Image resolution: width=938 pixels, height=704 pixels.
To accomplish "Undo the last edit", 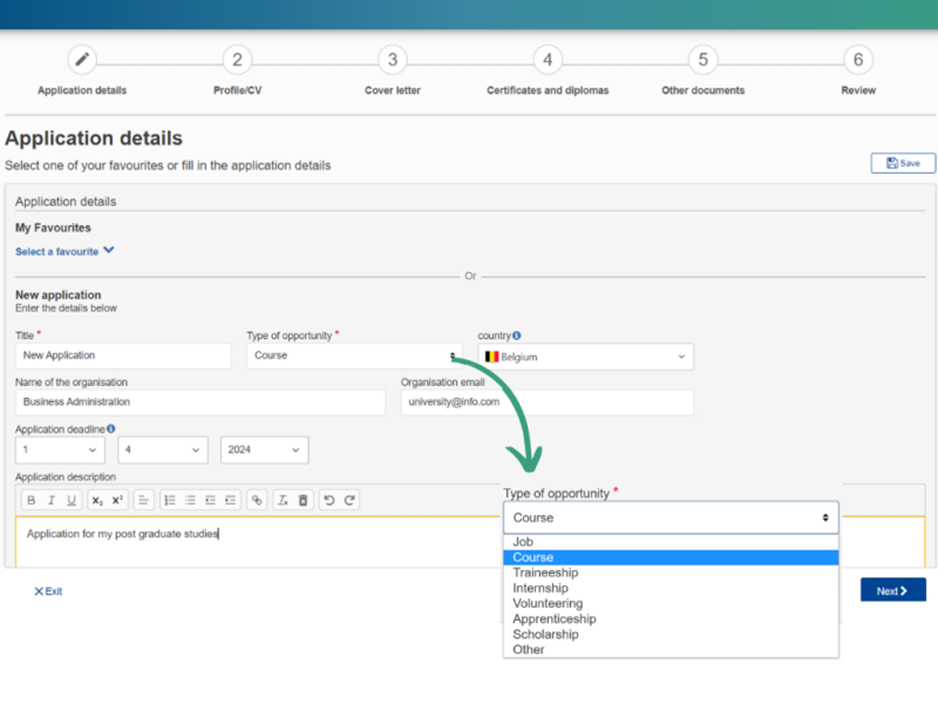I will pos(329,500).
